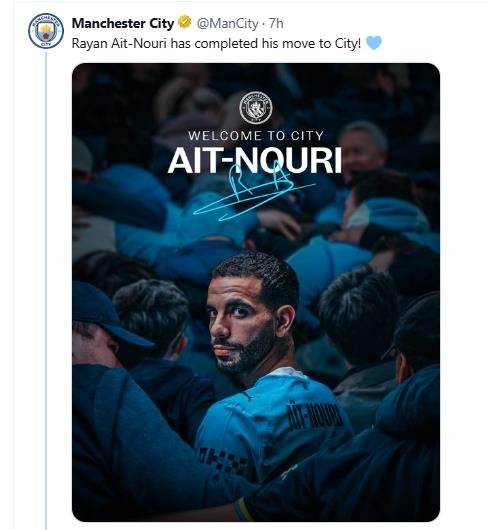Open the Manchester City display name
The width and height of the screenshot is (489, 530).
click(x=123, y=23)
